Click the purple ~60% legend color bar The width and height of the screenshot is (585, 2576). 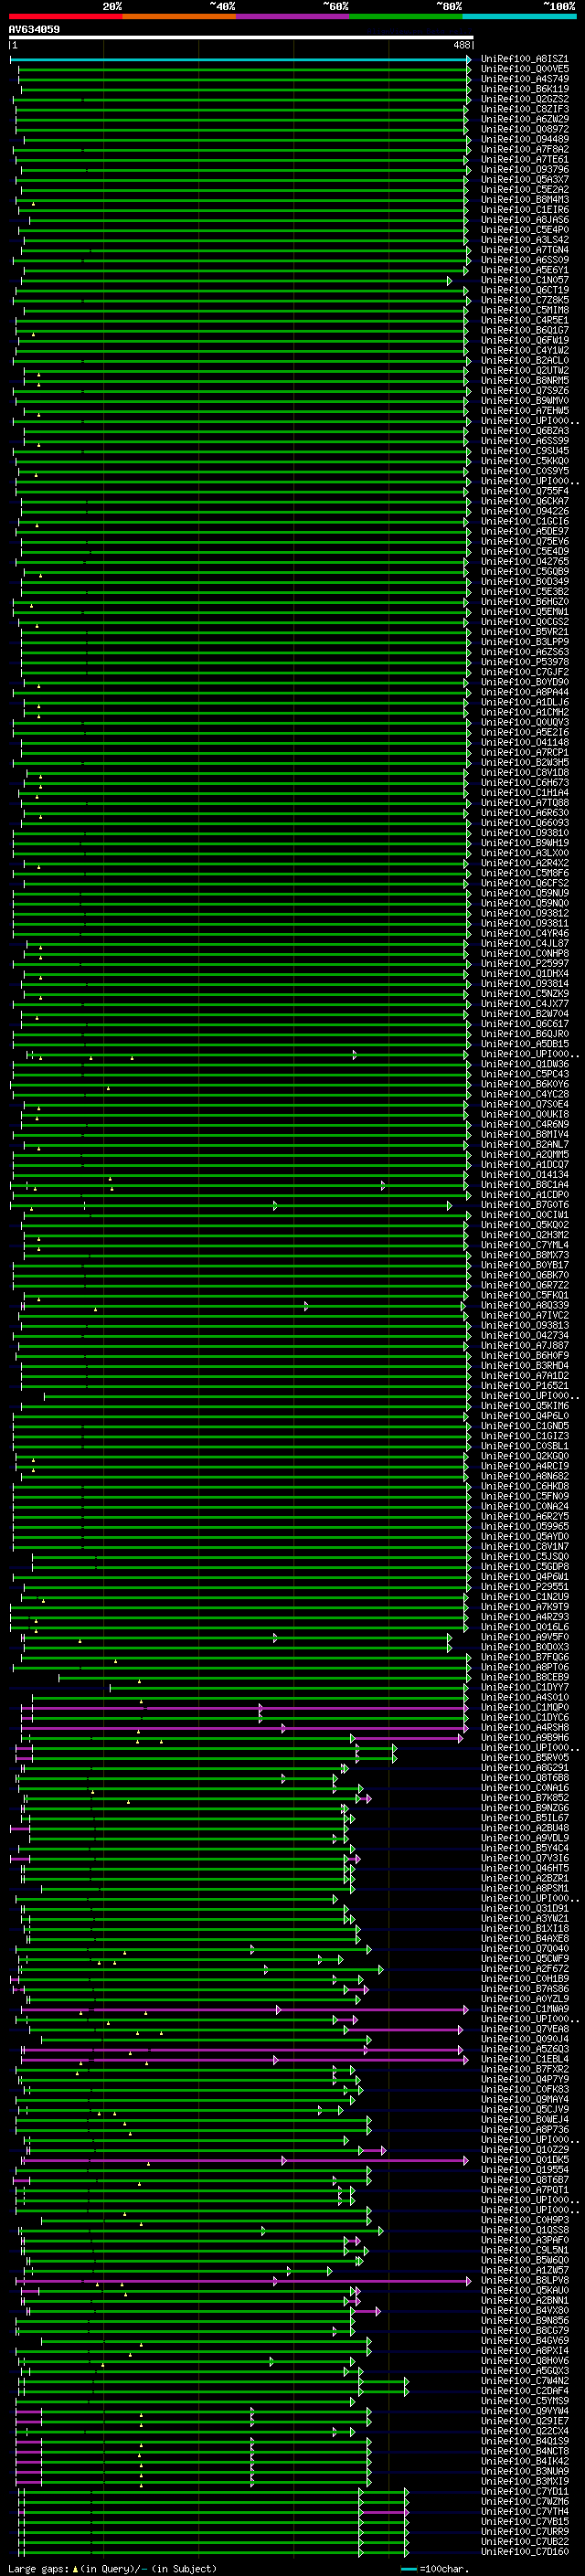click(x=292, y=16)
